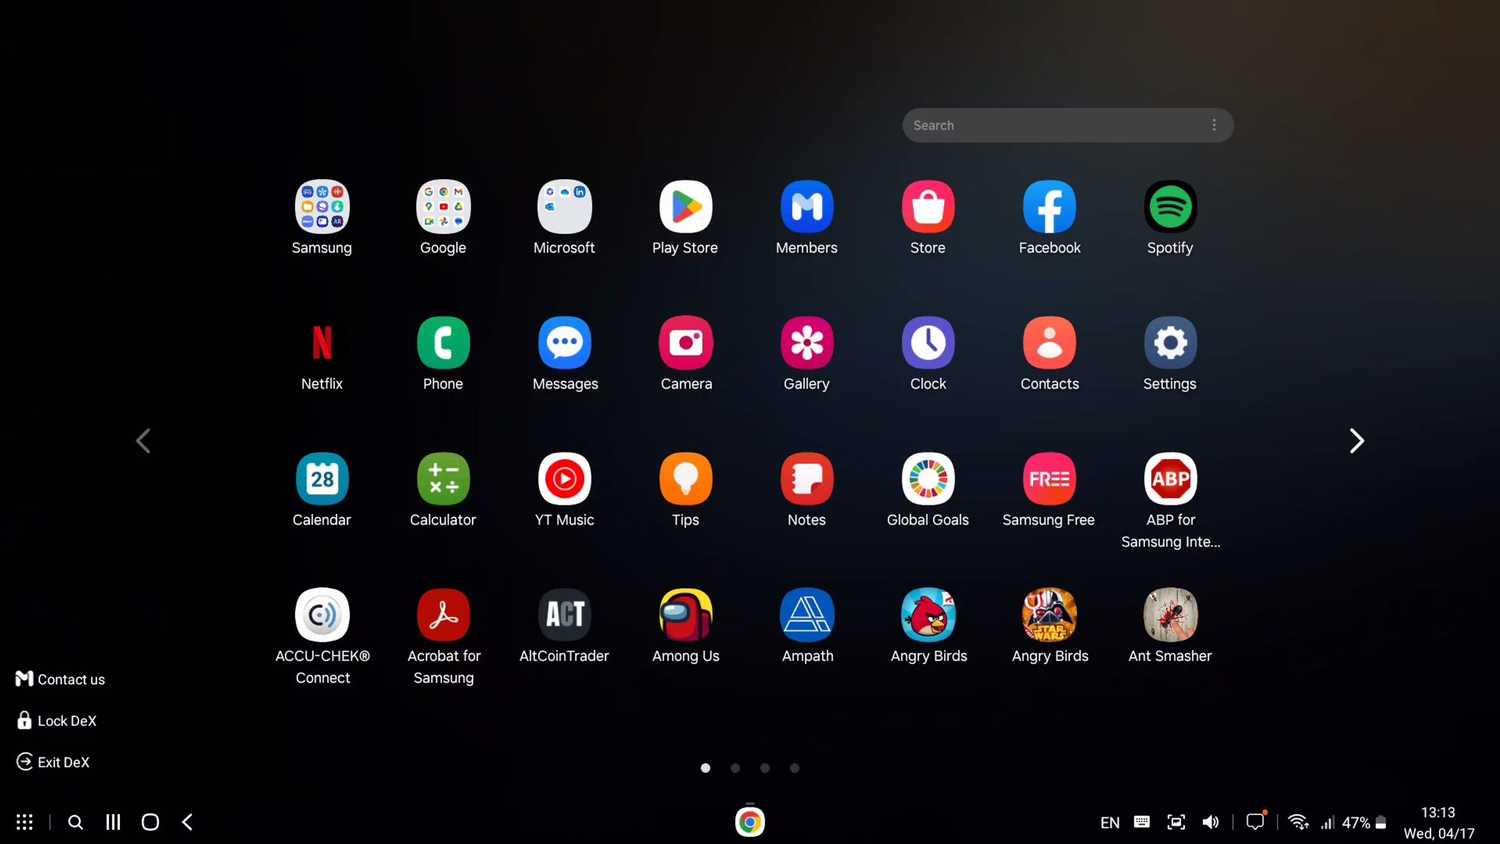The height and width of the screenshot is (844, 1500).
Task: Adjust volume from the status bar
Action: coord(1210,821)
